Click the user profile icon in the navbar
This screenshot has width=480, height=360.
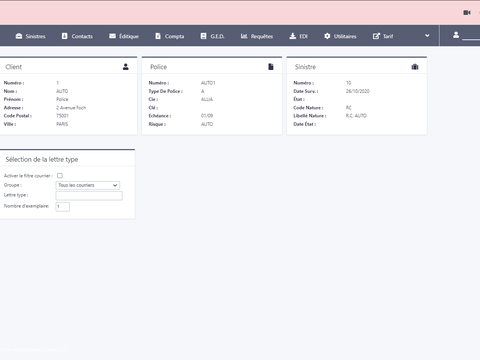(456, 35)
